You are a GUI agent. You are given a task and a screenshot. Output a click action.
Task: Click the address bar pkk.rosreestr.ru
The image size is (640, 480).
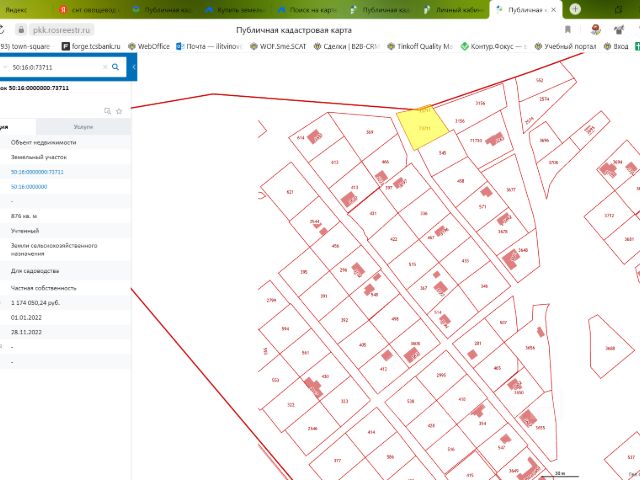pyautogui.click(x=61, y=30)
